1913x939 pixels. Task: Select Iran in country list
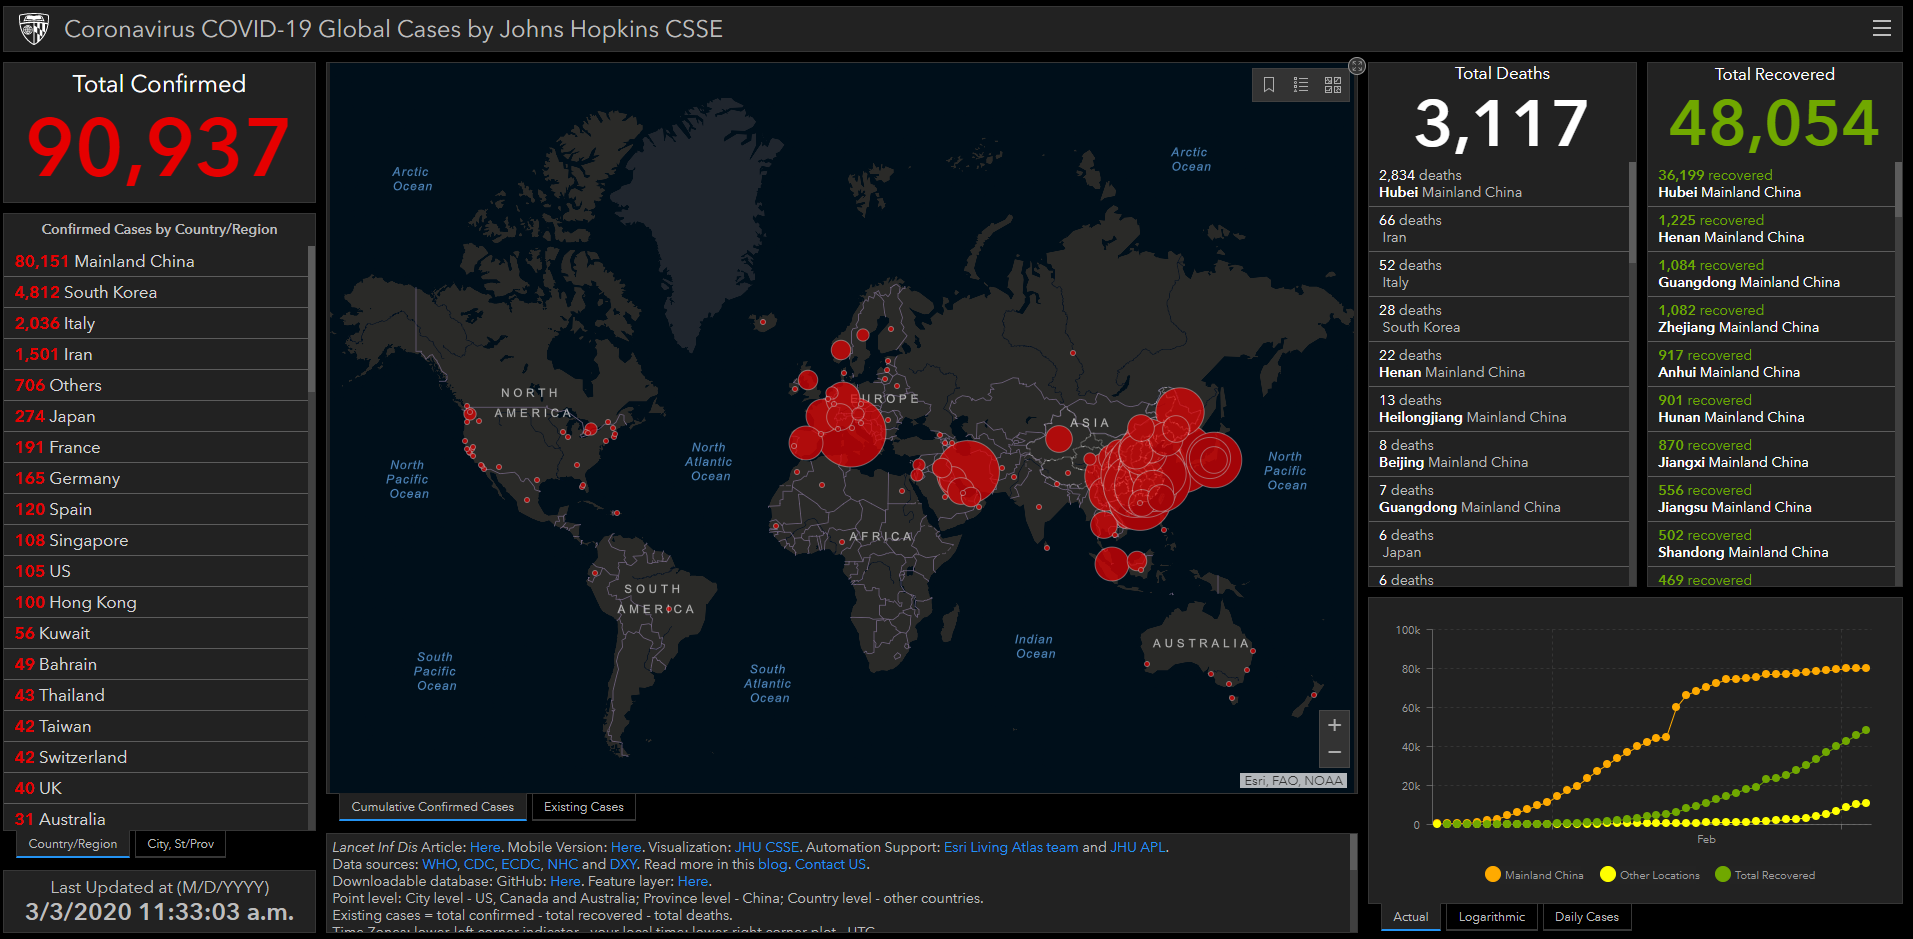[x=156, y=354]
